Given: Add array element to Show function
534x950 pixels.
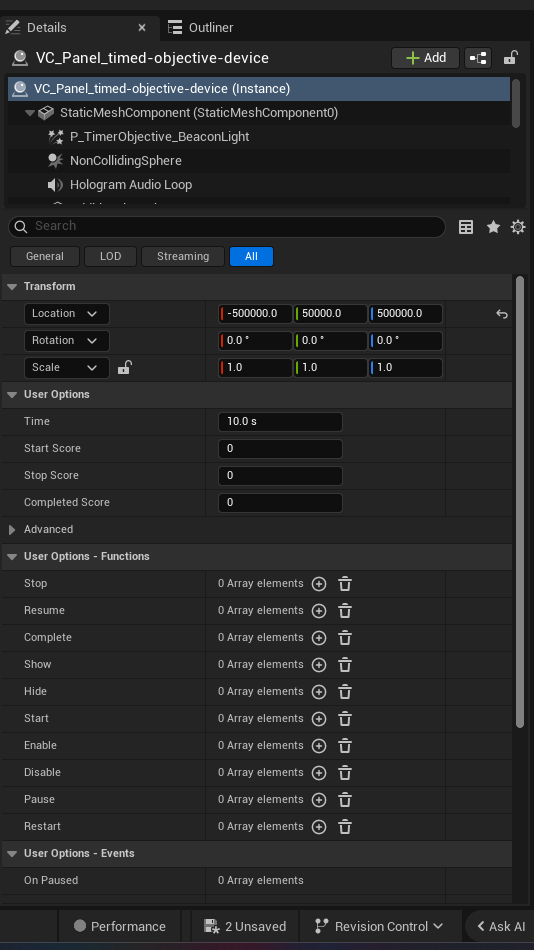Looking at the screenshot, I should click(x=319, y=665).
